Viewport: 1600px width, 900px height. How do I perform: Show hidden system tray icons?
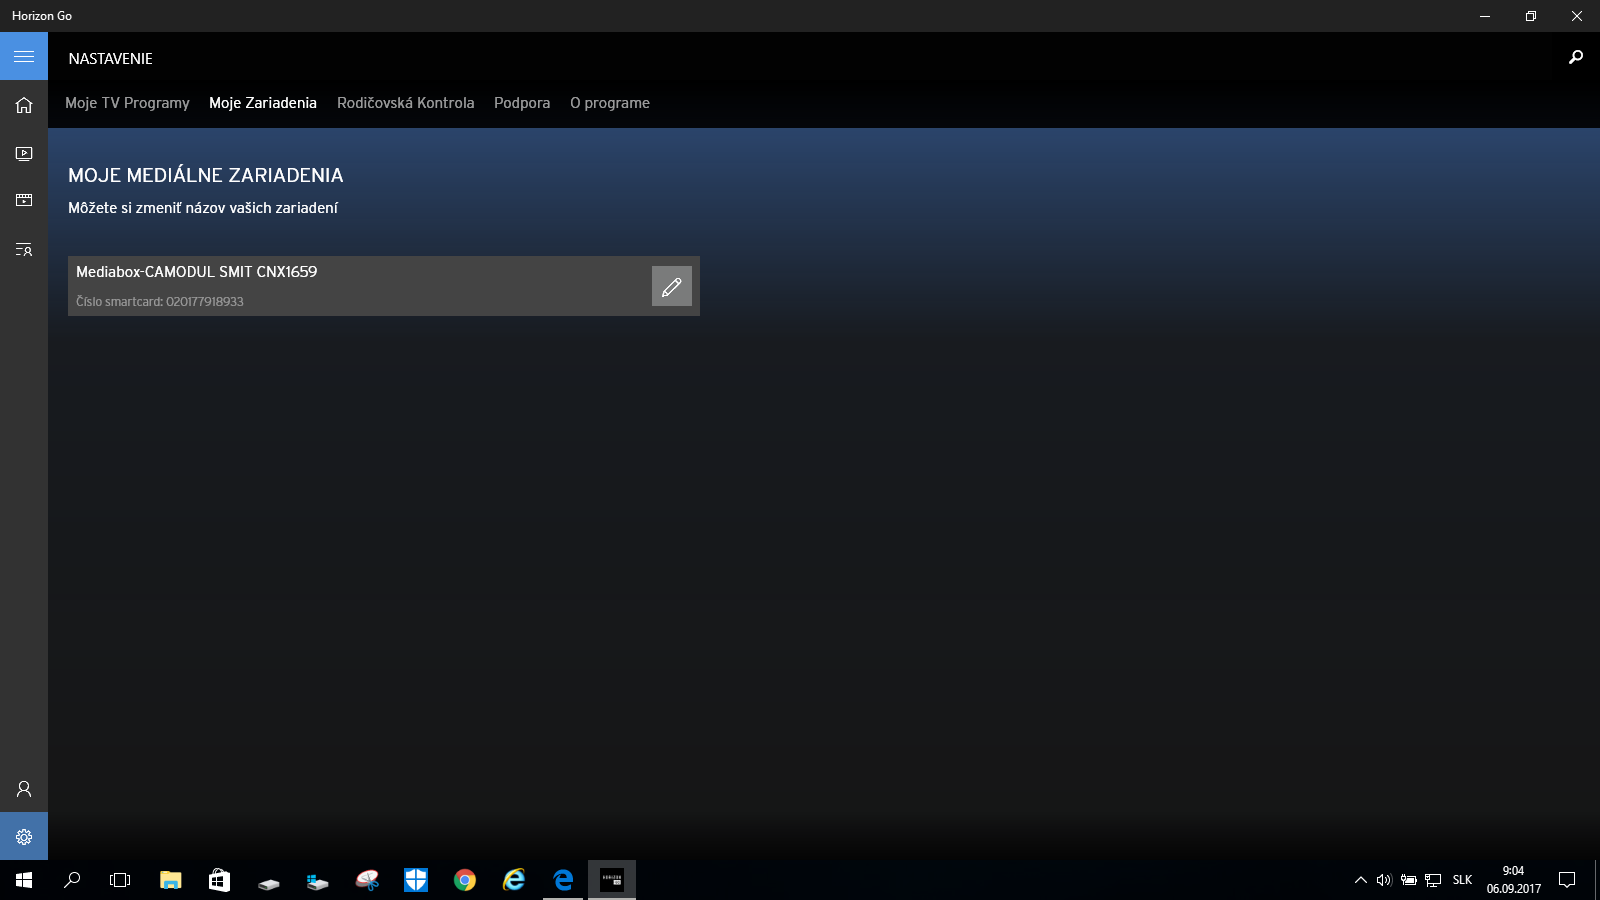[x=1361, y=880]
